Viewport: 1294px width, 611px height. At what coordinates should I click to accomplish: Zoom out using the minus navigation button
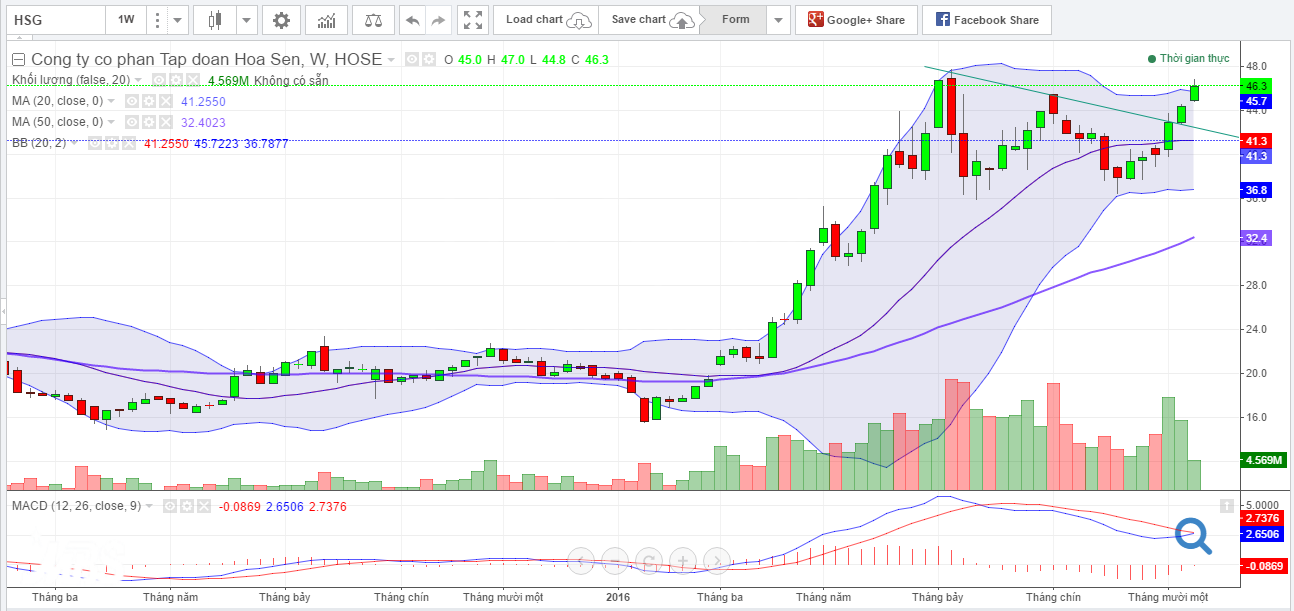click(615, 560)
